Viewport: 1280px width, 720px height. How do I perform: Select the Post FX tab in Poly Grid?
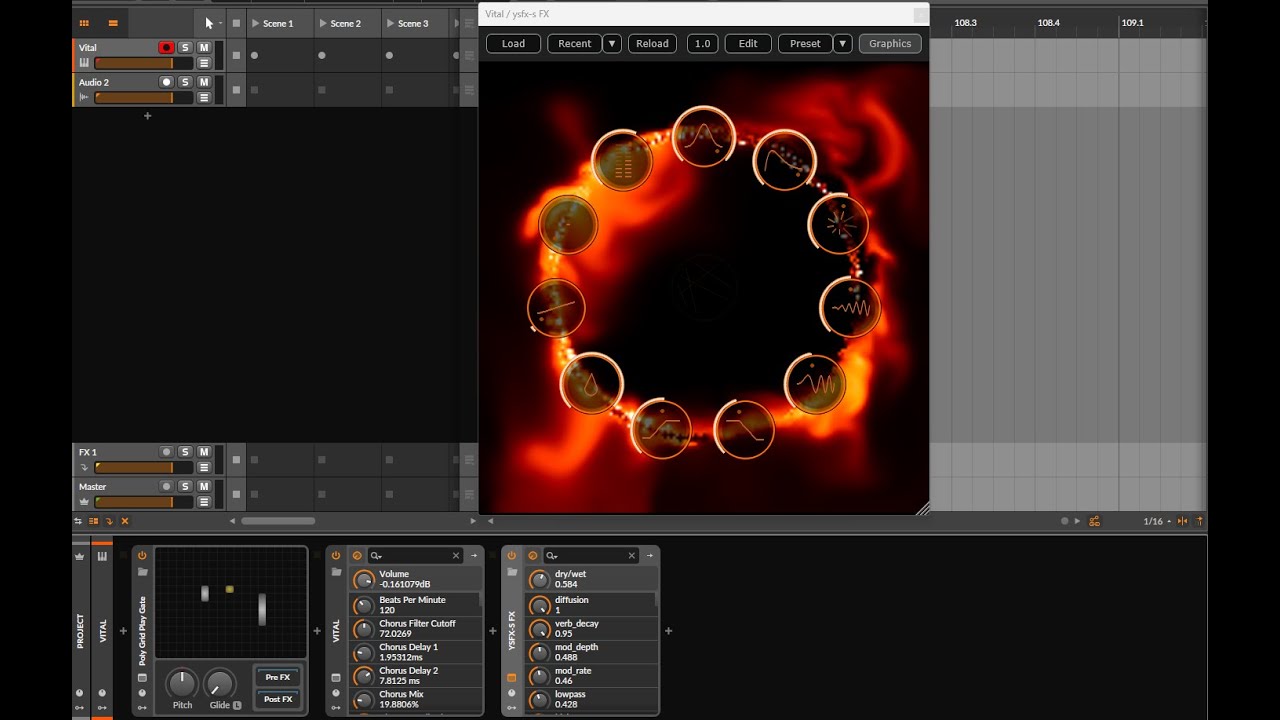(x=278, y=699)
